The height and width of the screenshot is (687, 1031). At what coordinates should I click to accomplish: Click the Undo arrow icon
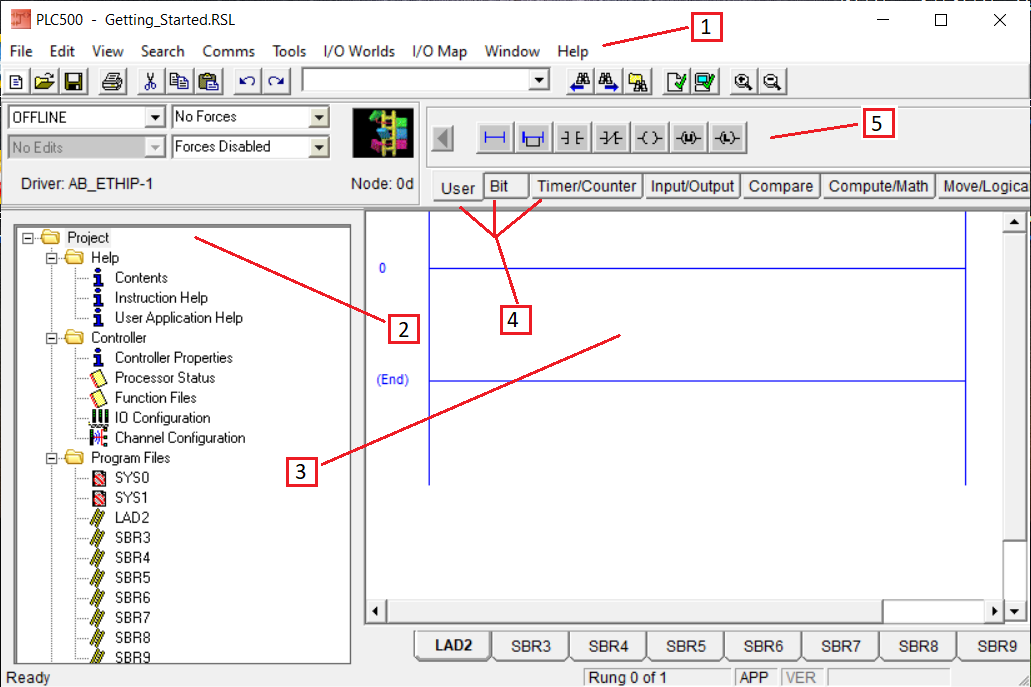pyautogui.click(x=247, y=82)
